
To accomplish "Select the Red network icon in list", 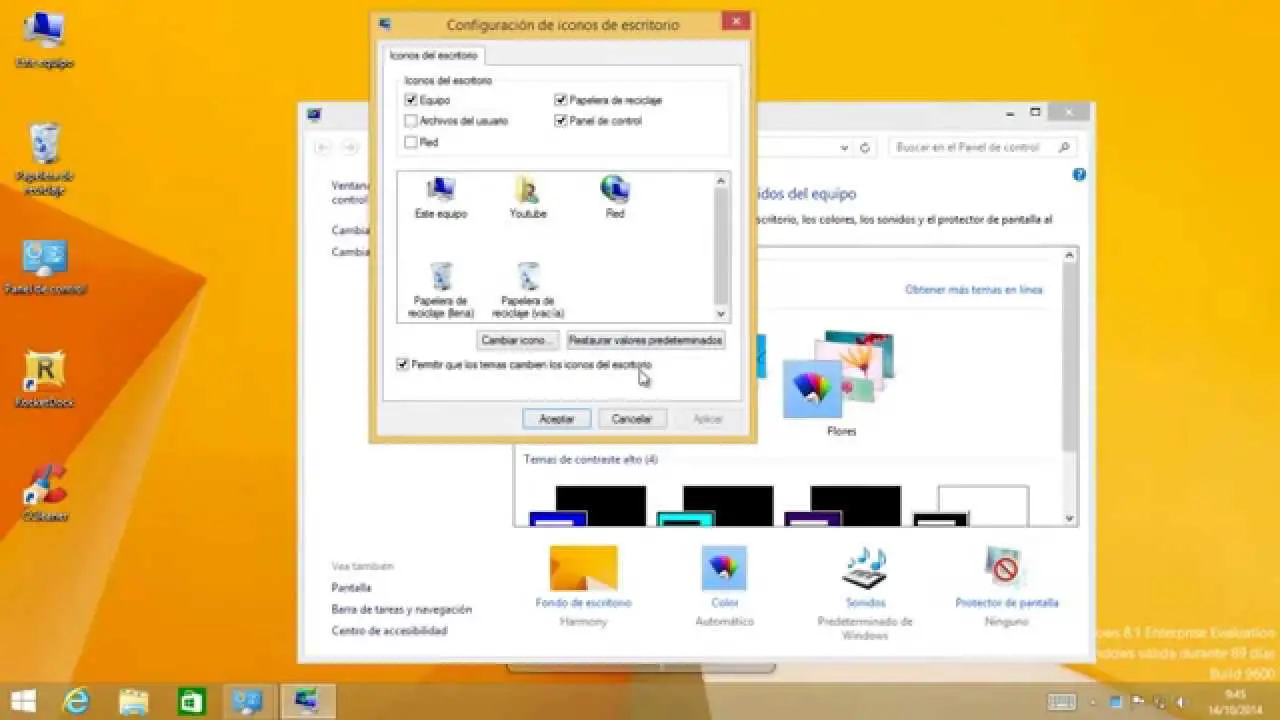I will (614, 197).
